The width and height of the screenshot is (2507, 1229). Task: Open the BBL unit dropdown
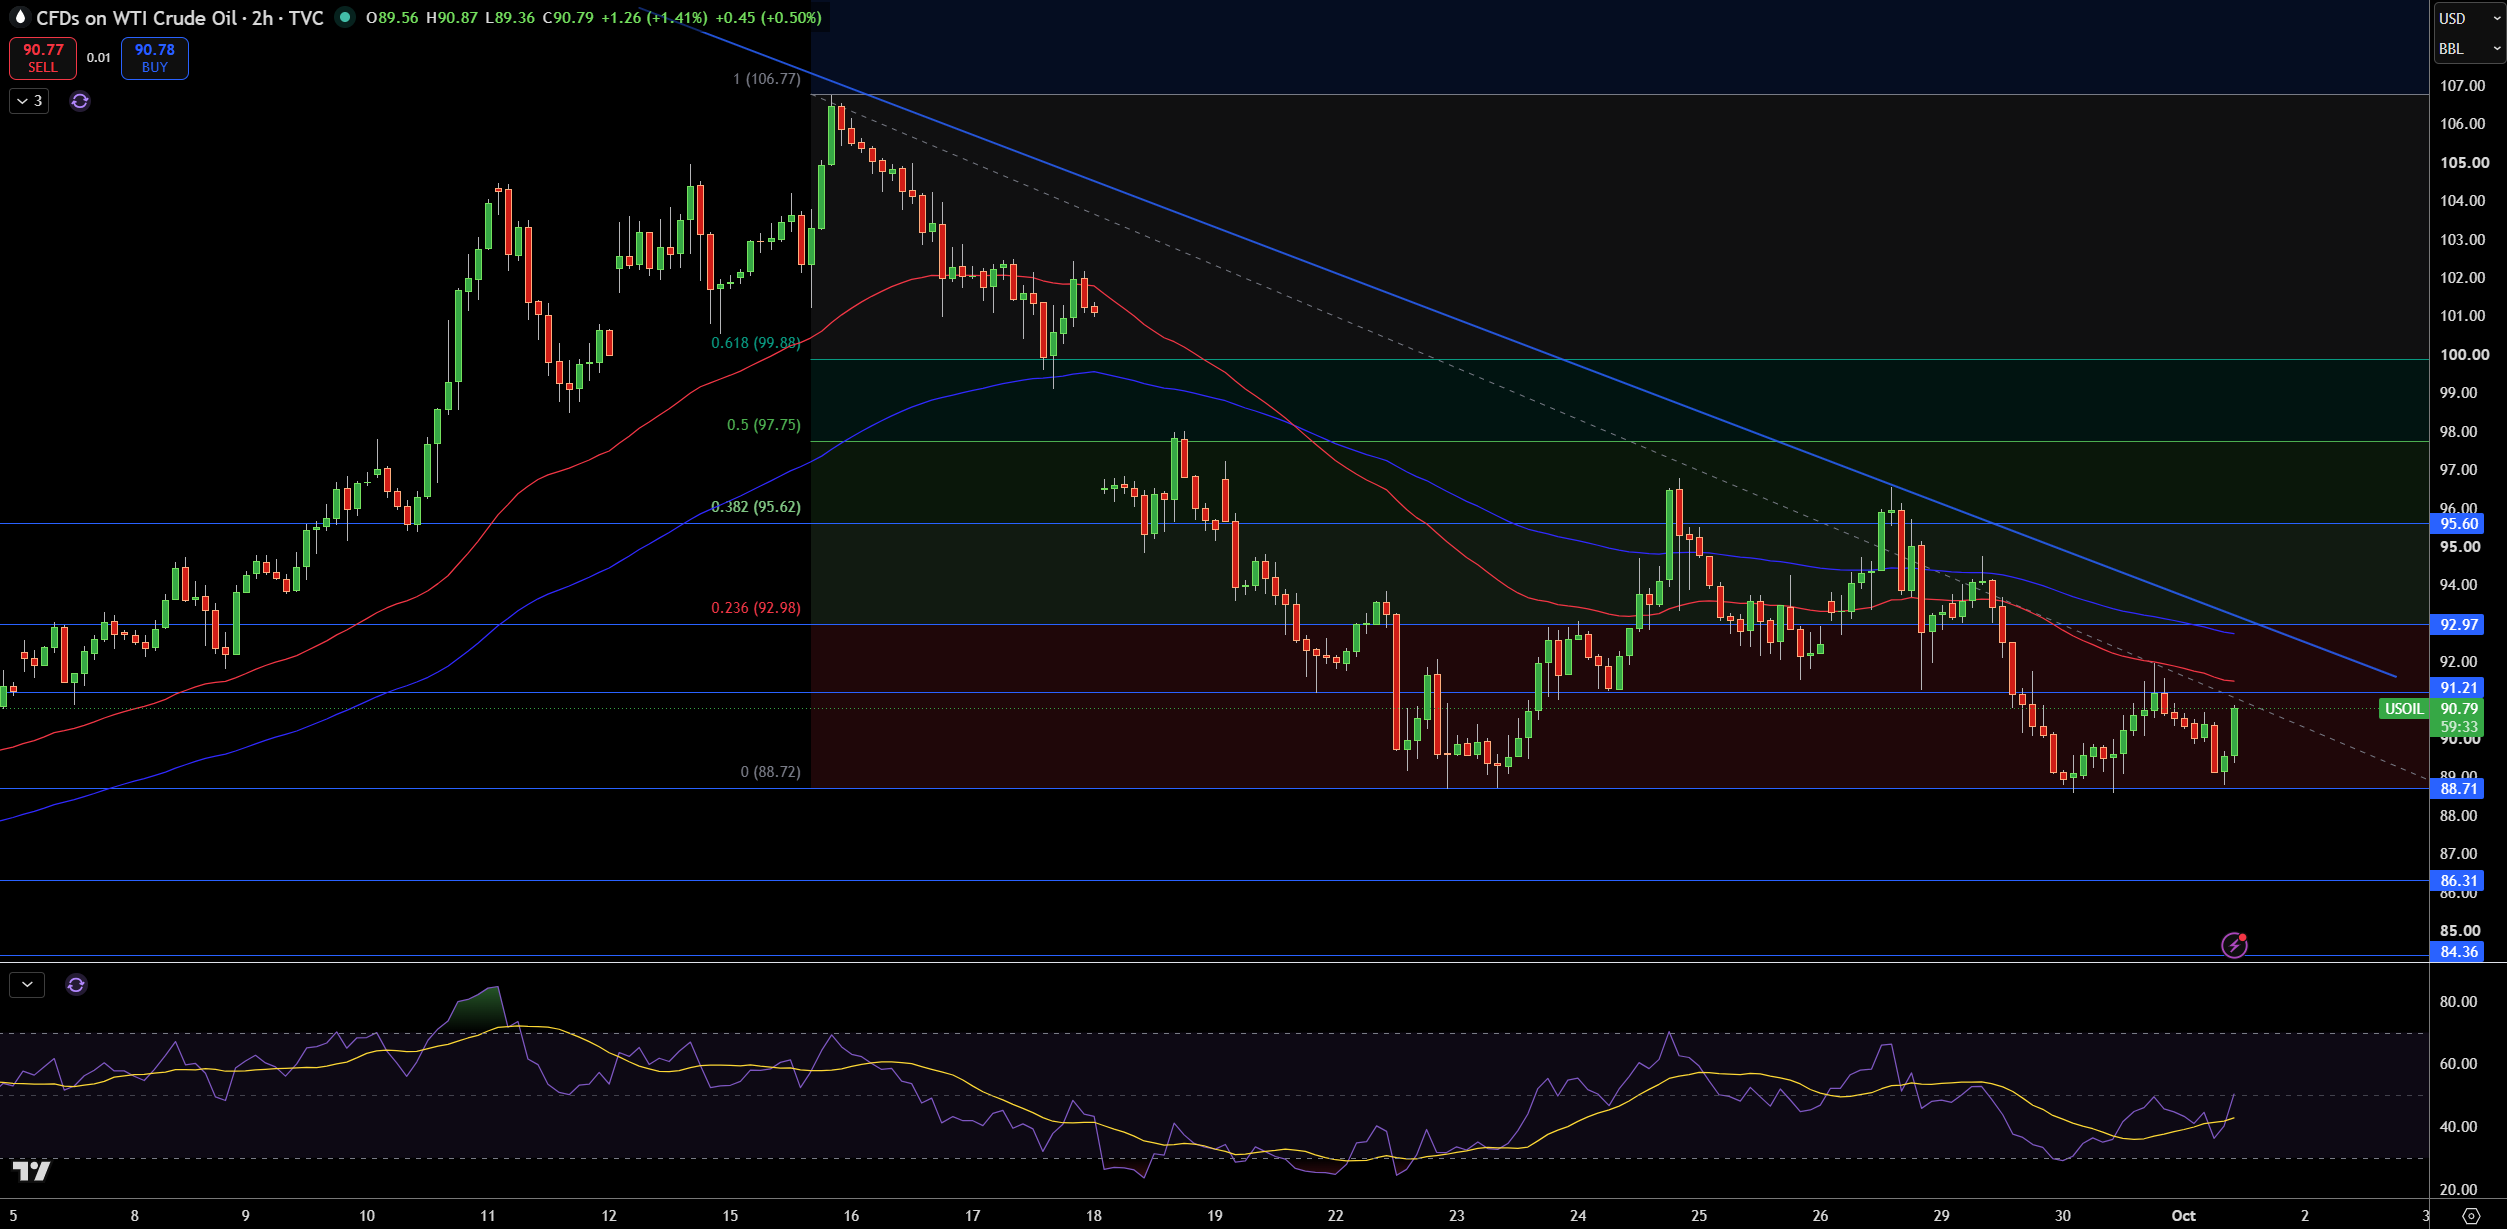[x=2469, y=48]
